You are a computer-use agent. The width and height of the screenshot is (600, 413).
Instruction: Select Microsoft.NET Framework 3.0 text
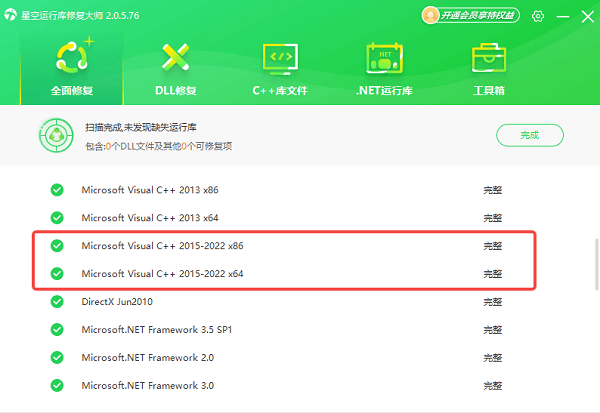point(148,385)
